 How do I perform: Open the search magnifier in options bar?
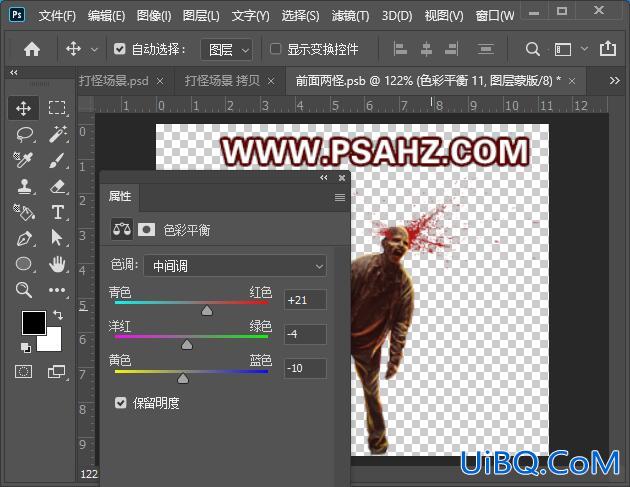coord(533,49)
